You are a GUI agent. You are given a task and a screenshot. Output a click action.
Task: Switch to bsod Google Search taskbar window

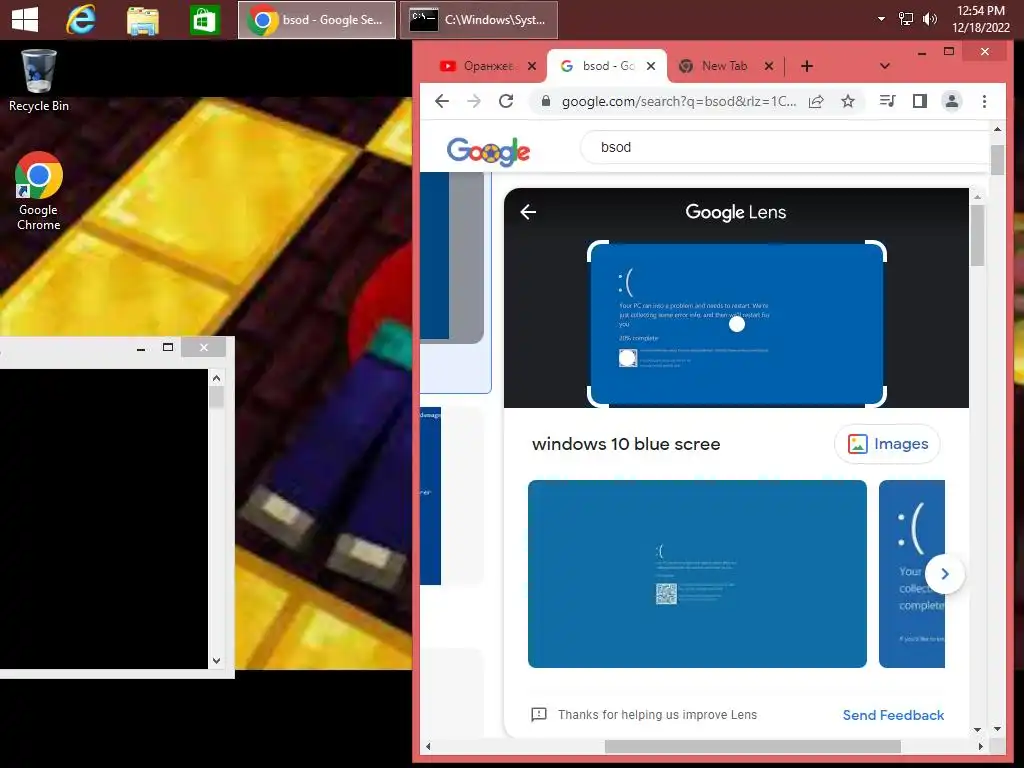coord(317,20)
